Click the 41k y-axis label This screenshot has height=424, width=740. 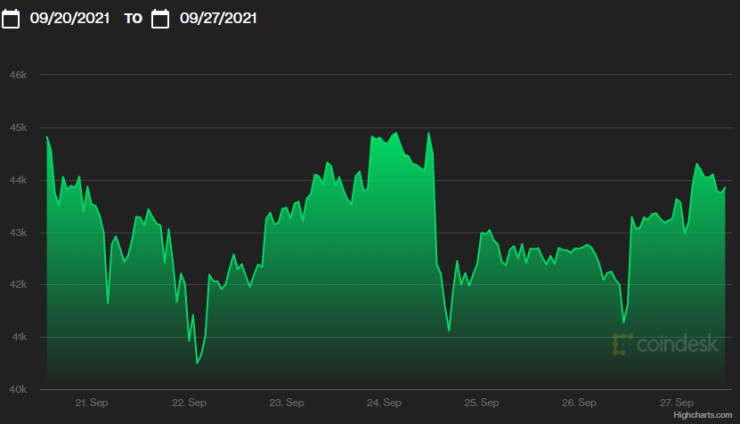[18, 337]
